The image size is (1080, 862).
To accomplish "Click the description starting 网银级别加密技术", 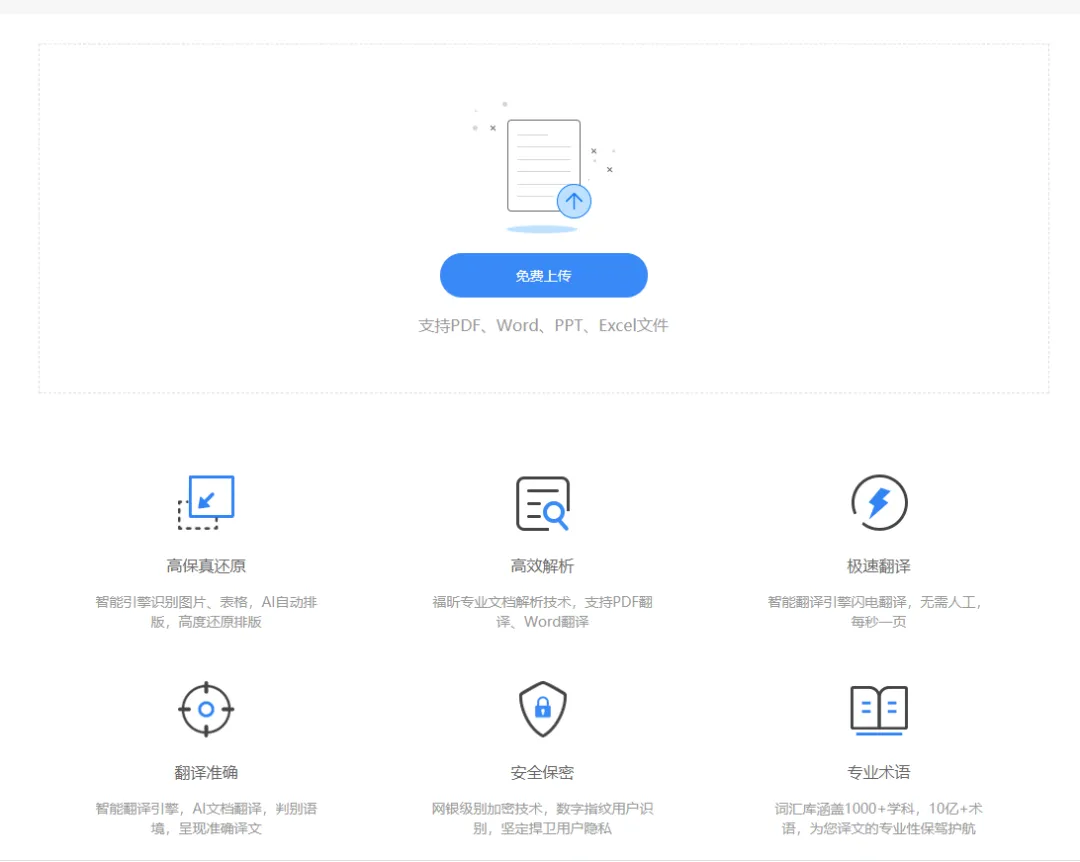I will (x=543, y=818).
